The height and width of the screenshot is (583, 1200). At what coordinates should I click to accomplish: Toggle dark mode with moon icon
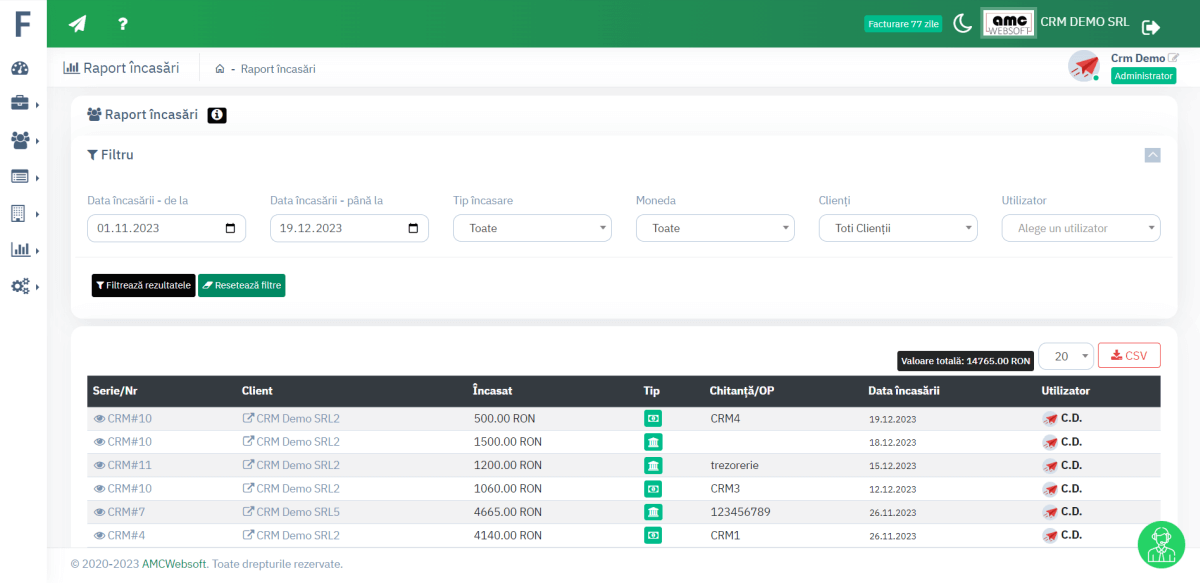click(x=962, y=24)
